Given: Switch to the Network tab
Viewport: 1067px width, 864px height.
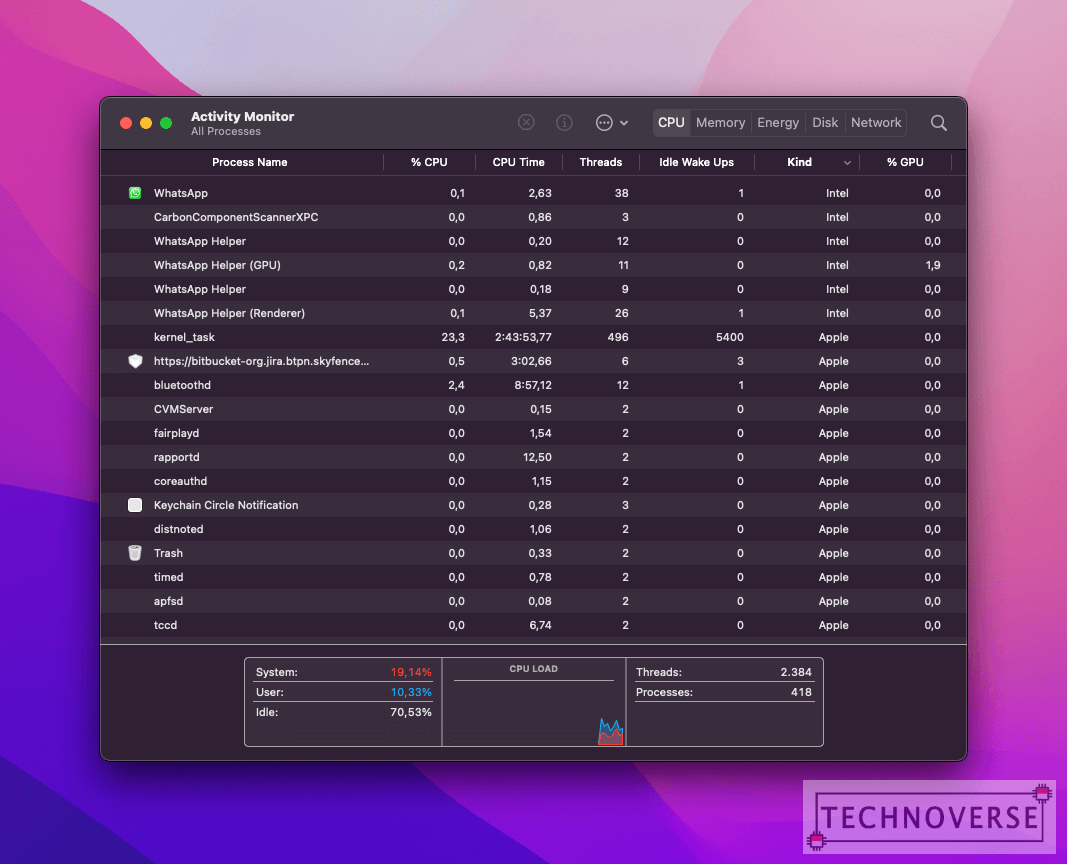Looking at the screenshot, I should [876, 122].
